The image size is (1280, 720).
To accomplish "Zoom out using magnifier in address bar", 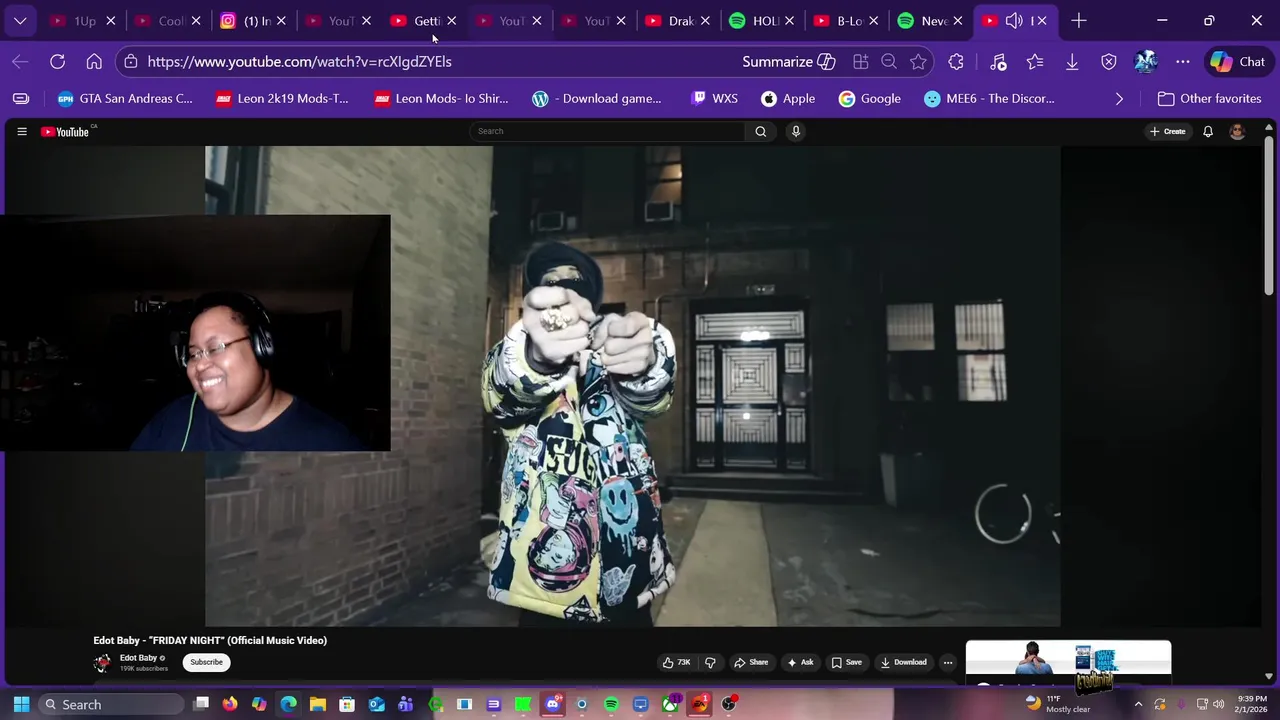I will 889,62.
